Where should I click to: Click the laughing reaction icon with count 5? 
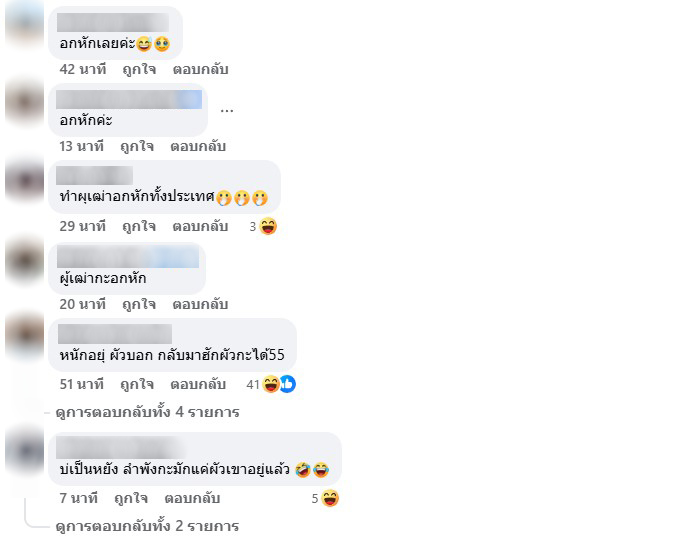[x=330, y=498]
